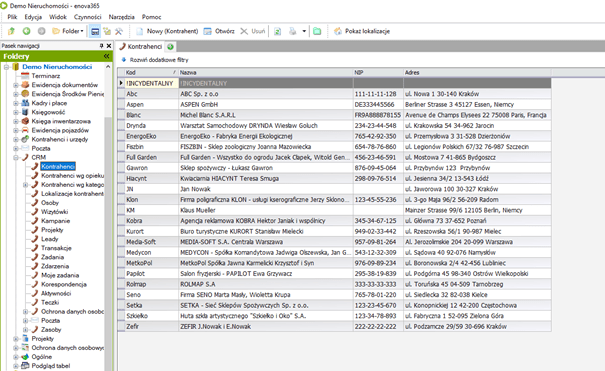
Task: Click the gray forward arrow toolbar icon
Action: (x=41, y=31)
